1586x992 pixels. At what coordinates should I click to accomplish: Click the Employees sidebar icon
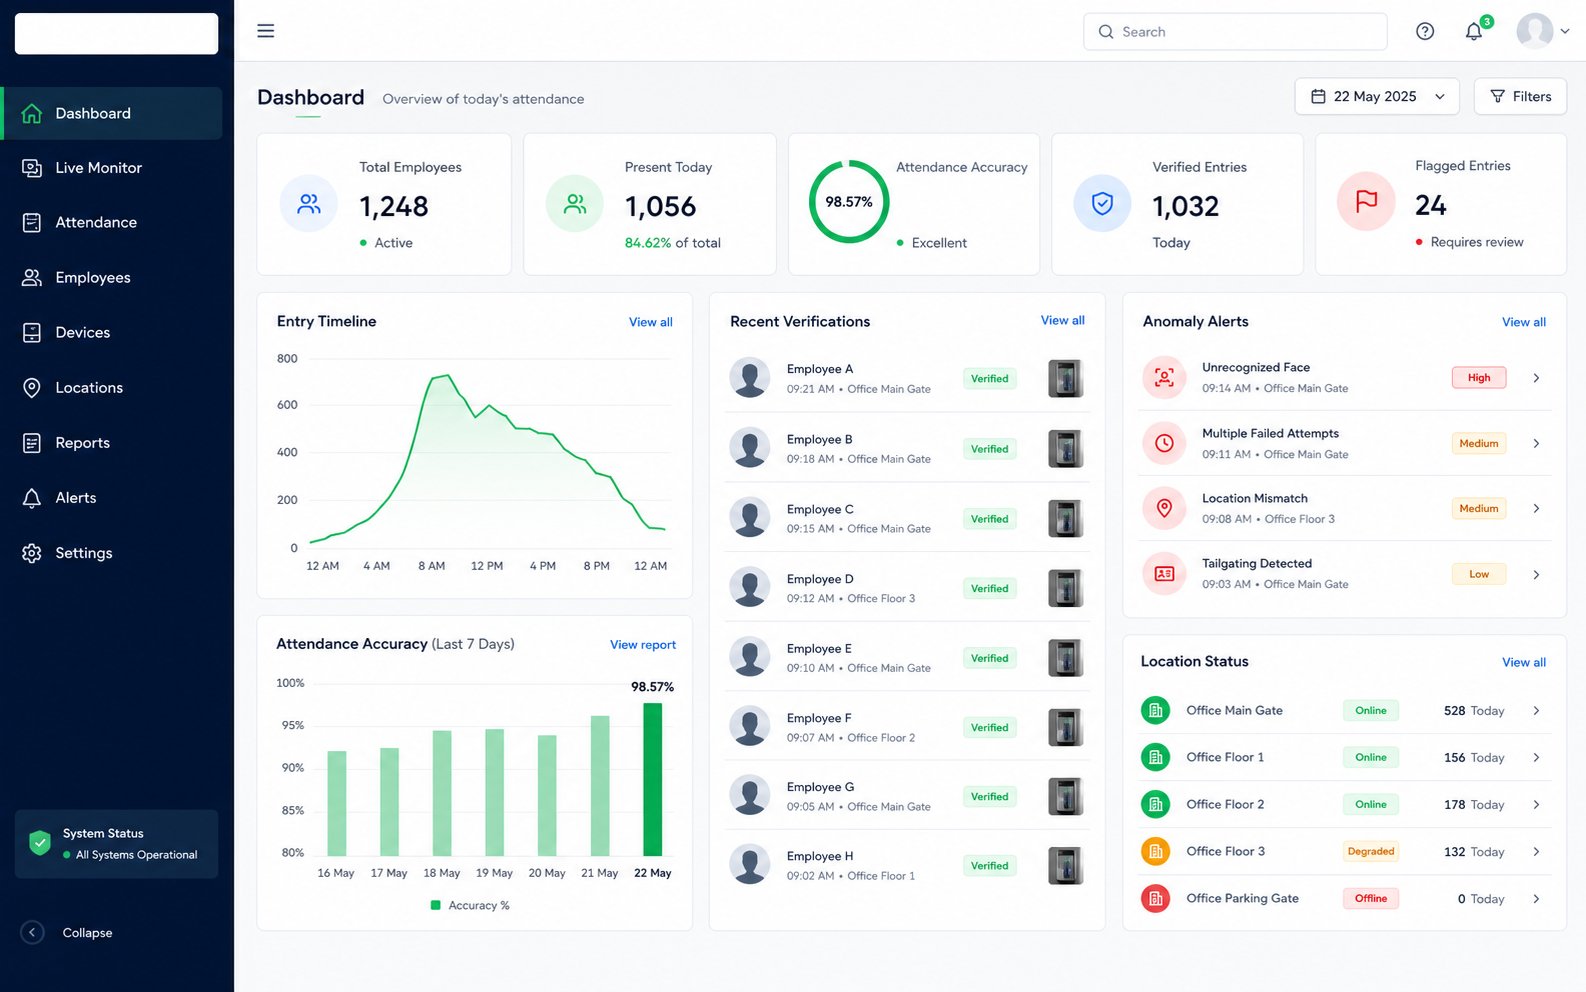[32, 278]
